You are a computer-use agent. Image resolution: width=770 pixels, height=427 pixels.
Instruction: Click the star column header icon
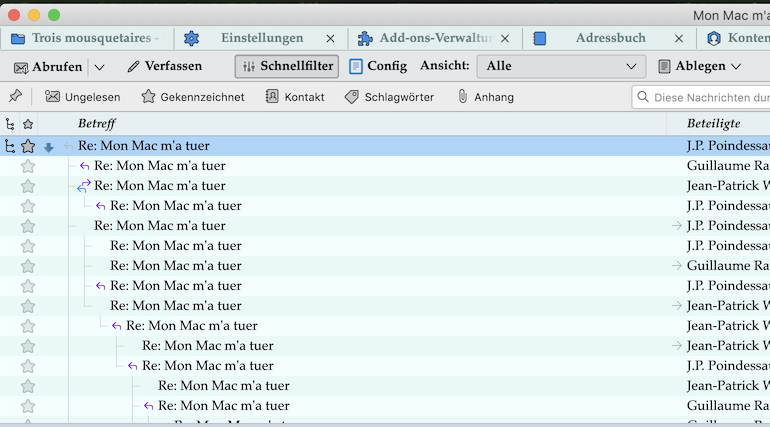pos(28,124)
